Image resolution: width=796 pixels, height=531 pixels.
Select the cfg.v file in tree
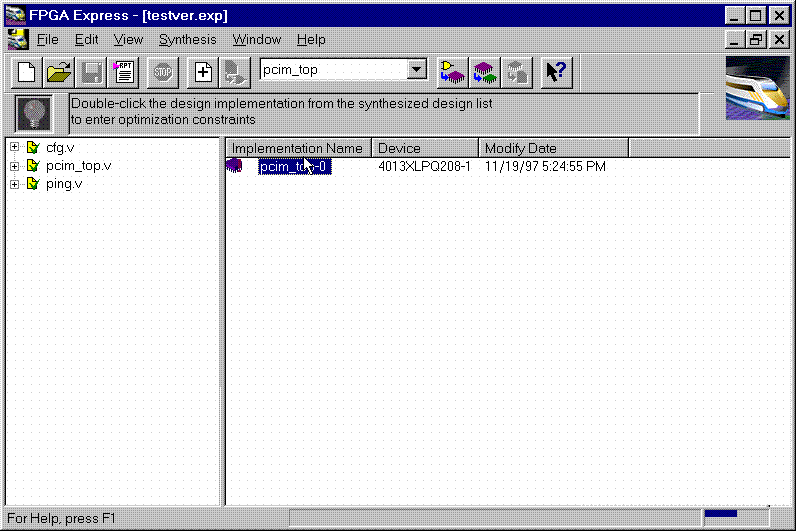tap(60, 148)
